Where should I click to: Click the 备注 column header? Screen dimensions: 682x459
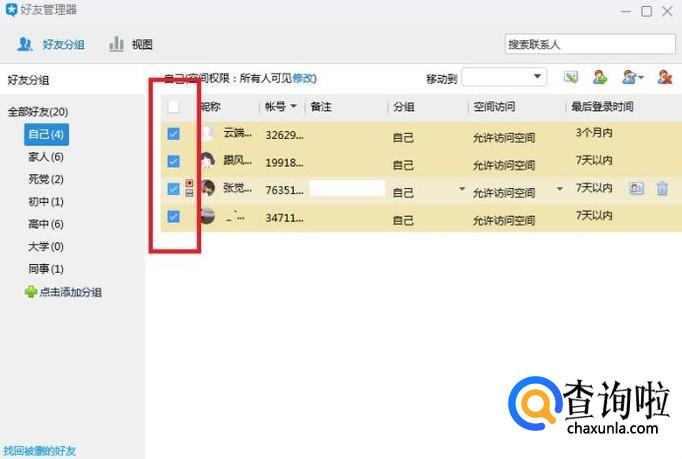point(321,107)
